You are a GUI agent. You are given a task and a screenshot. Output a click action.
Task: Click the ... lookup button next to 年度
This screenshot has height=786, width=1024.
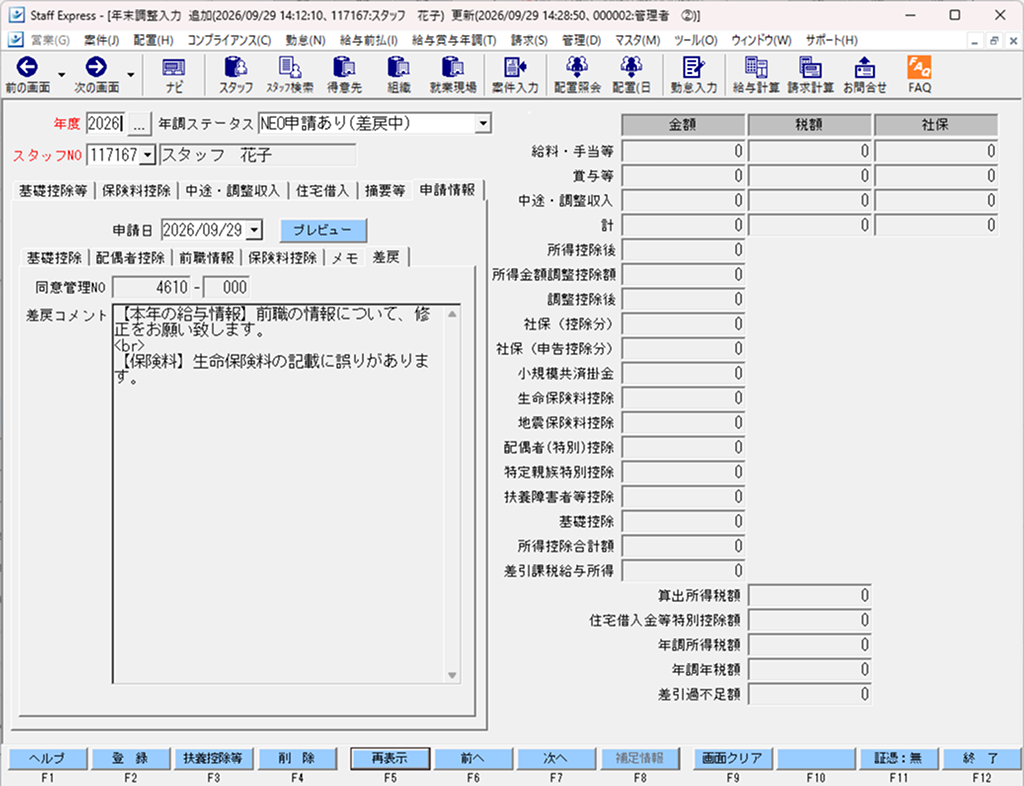138,123
